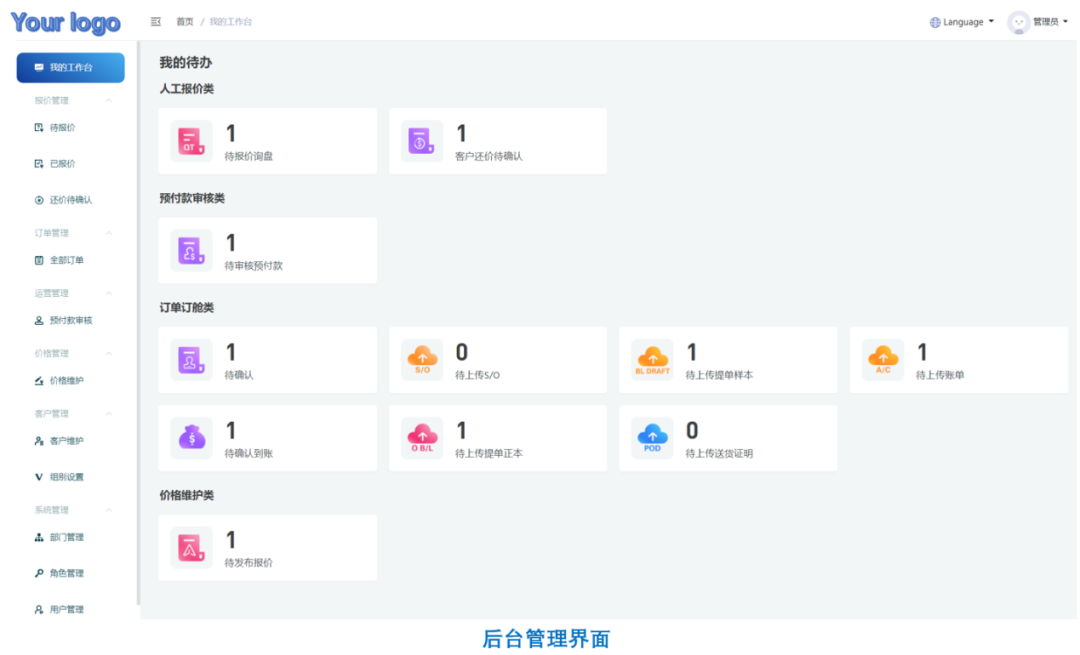This screenshot has height=655, width=1080.
Task: Click the purple money bag 待确认到账 icon
Action: (191, 437)
